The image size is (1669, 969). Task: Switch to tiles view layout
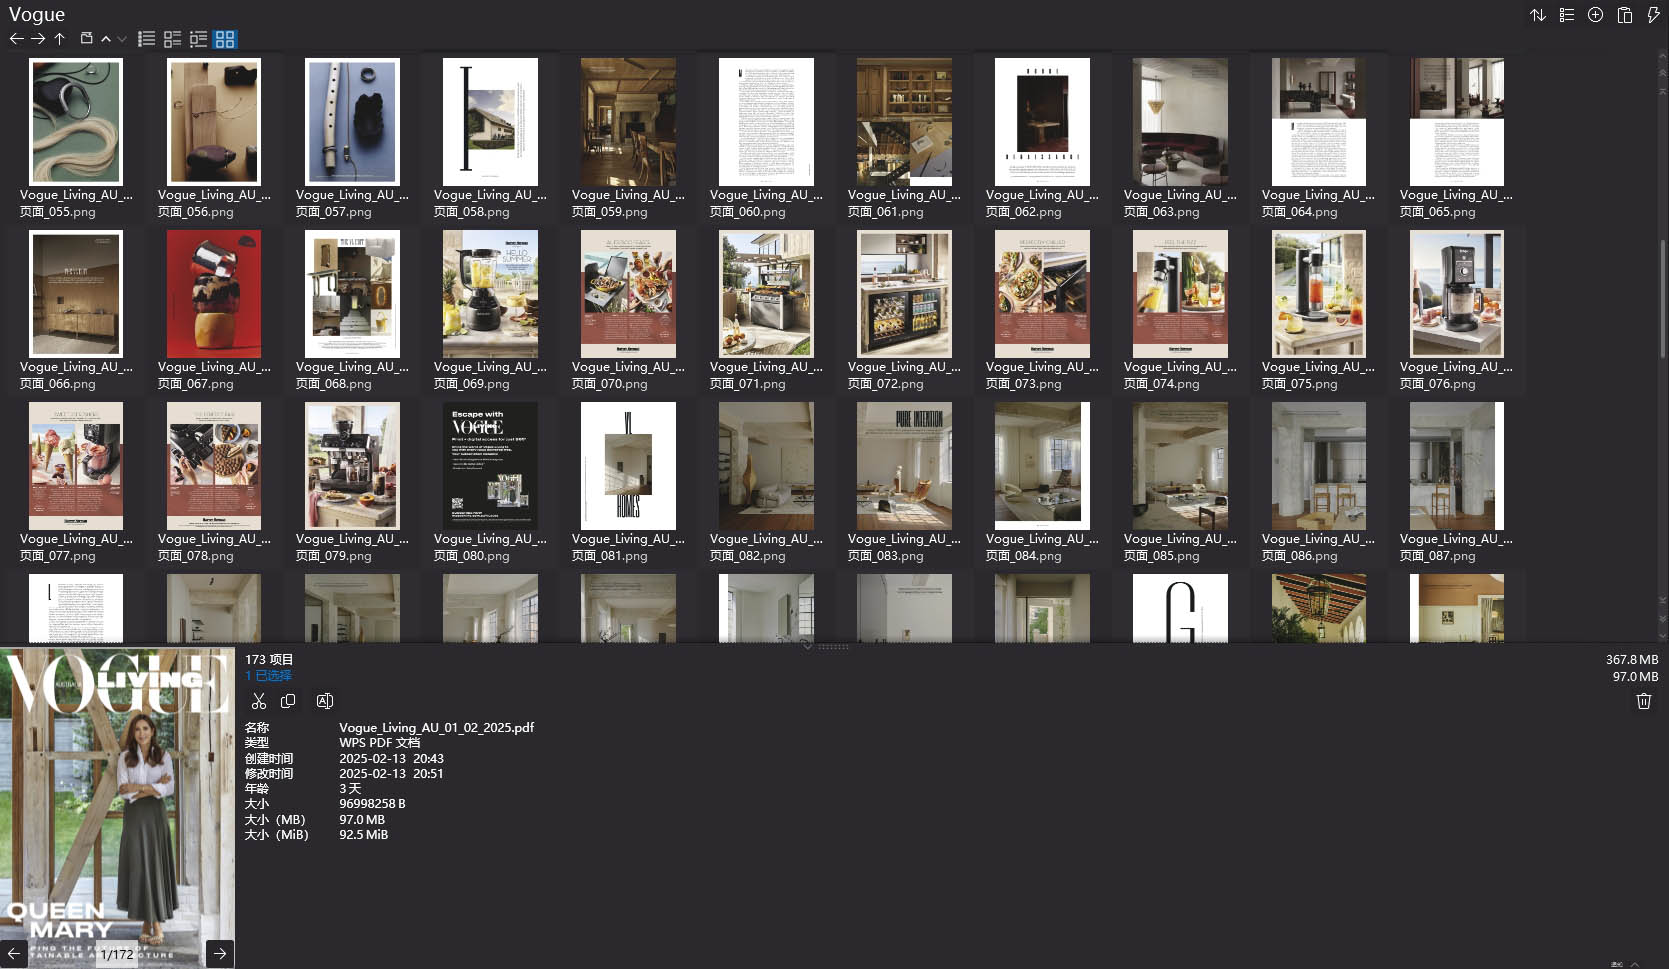click(x=172, y=38)
